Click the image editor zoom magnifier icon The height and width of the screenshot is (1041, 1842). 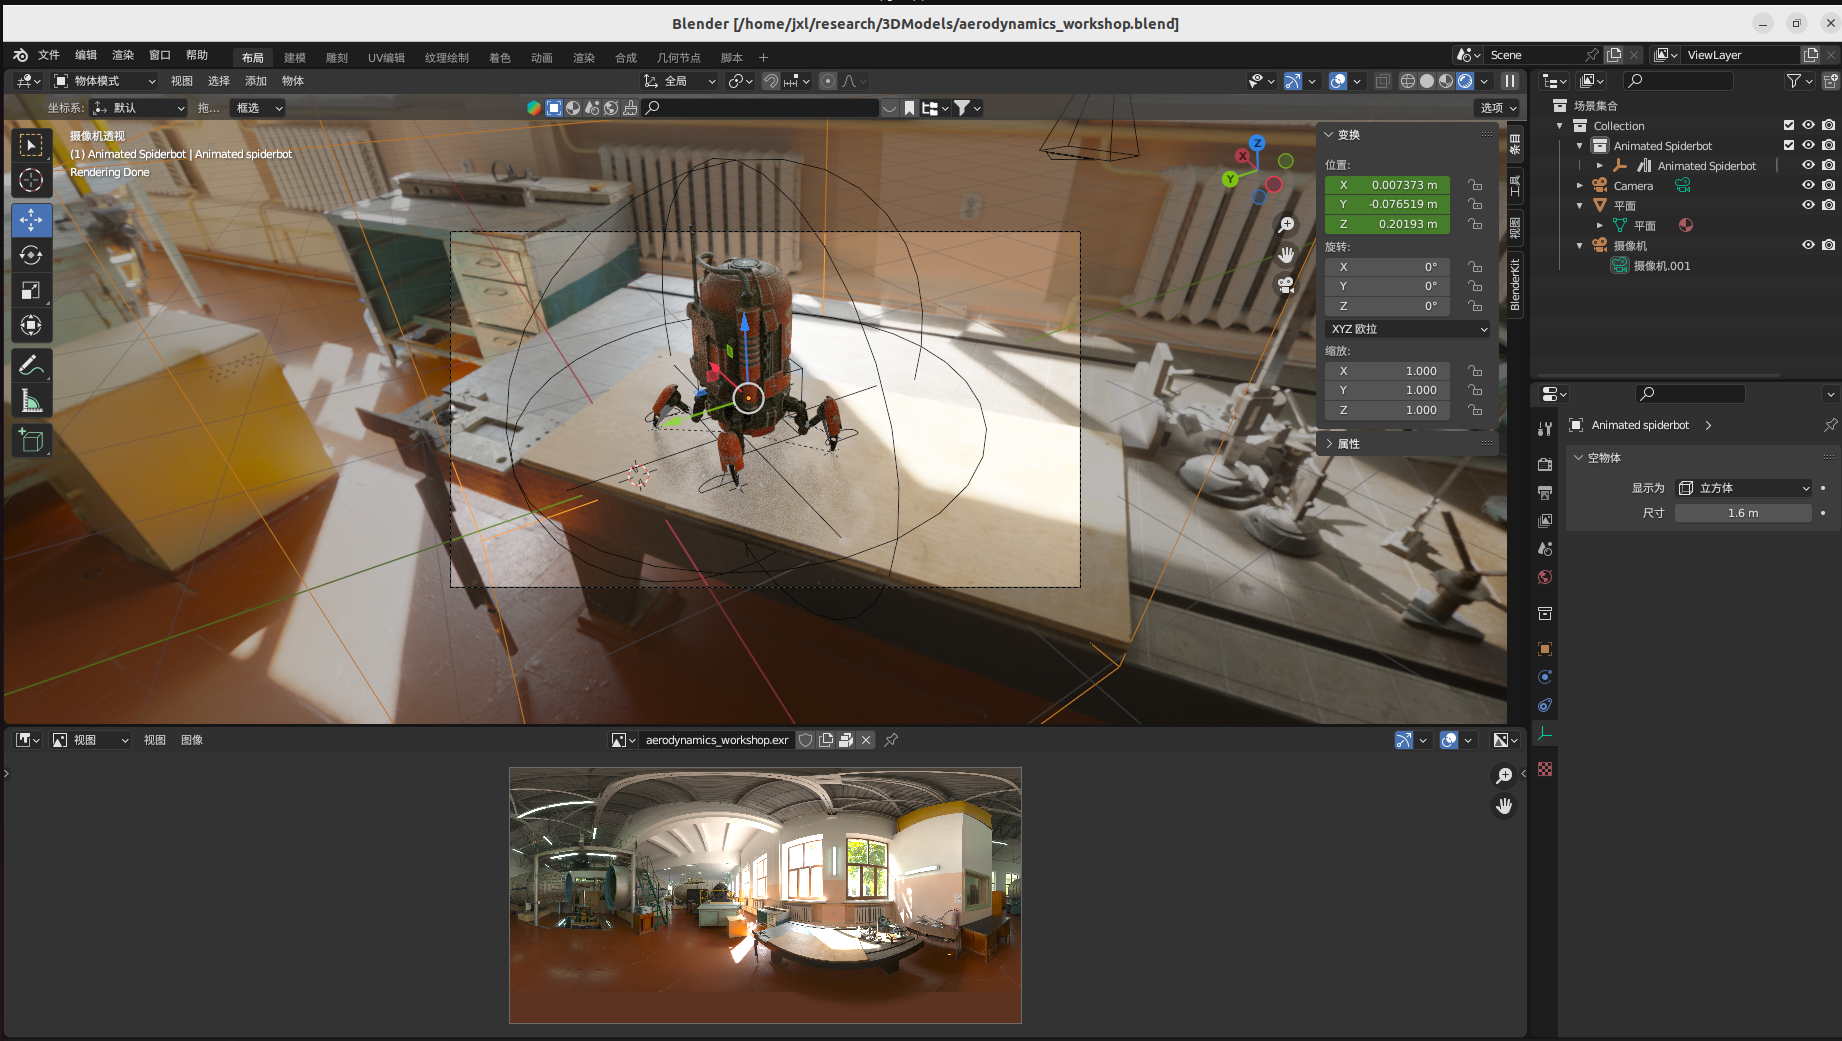(x=1503, y=776)
